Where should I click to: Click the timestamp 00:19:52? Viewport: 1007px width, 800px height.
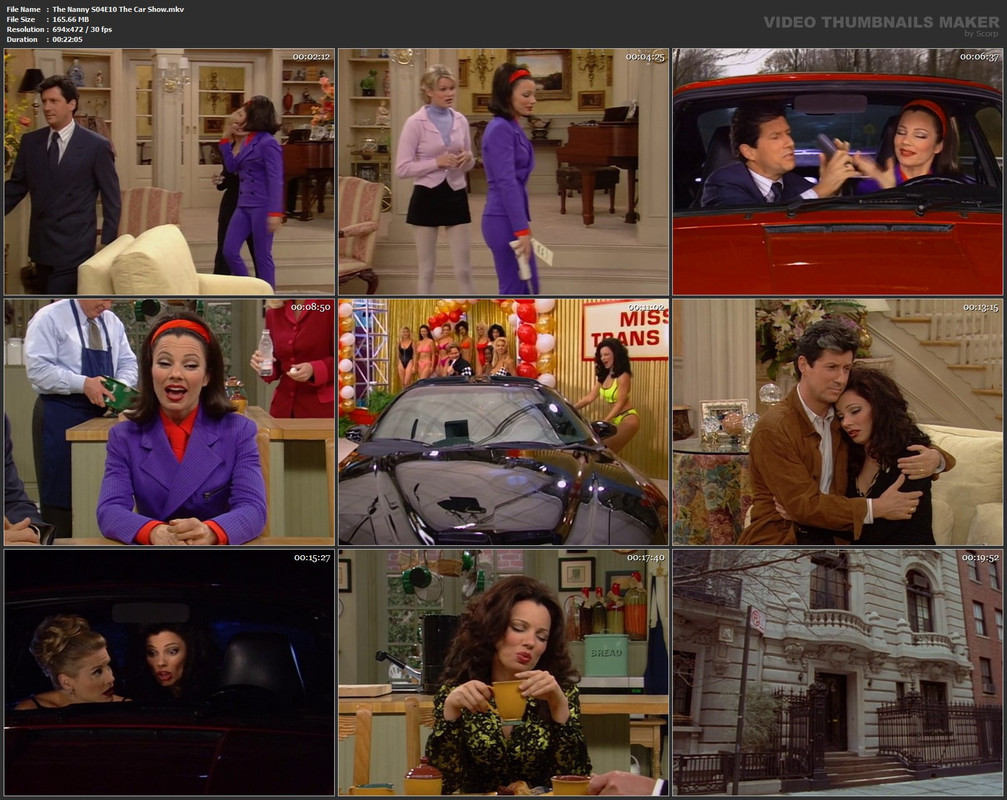(981, 558)
